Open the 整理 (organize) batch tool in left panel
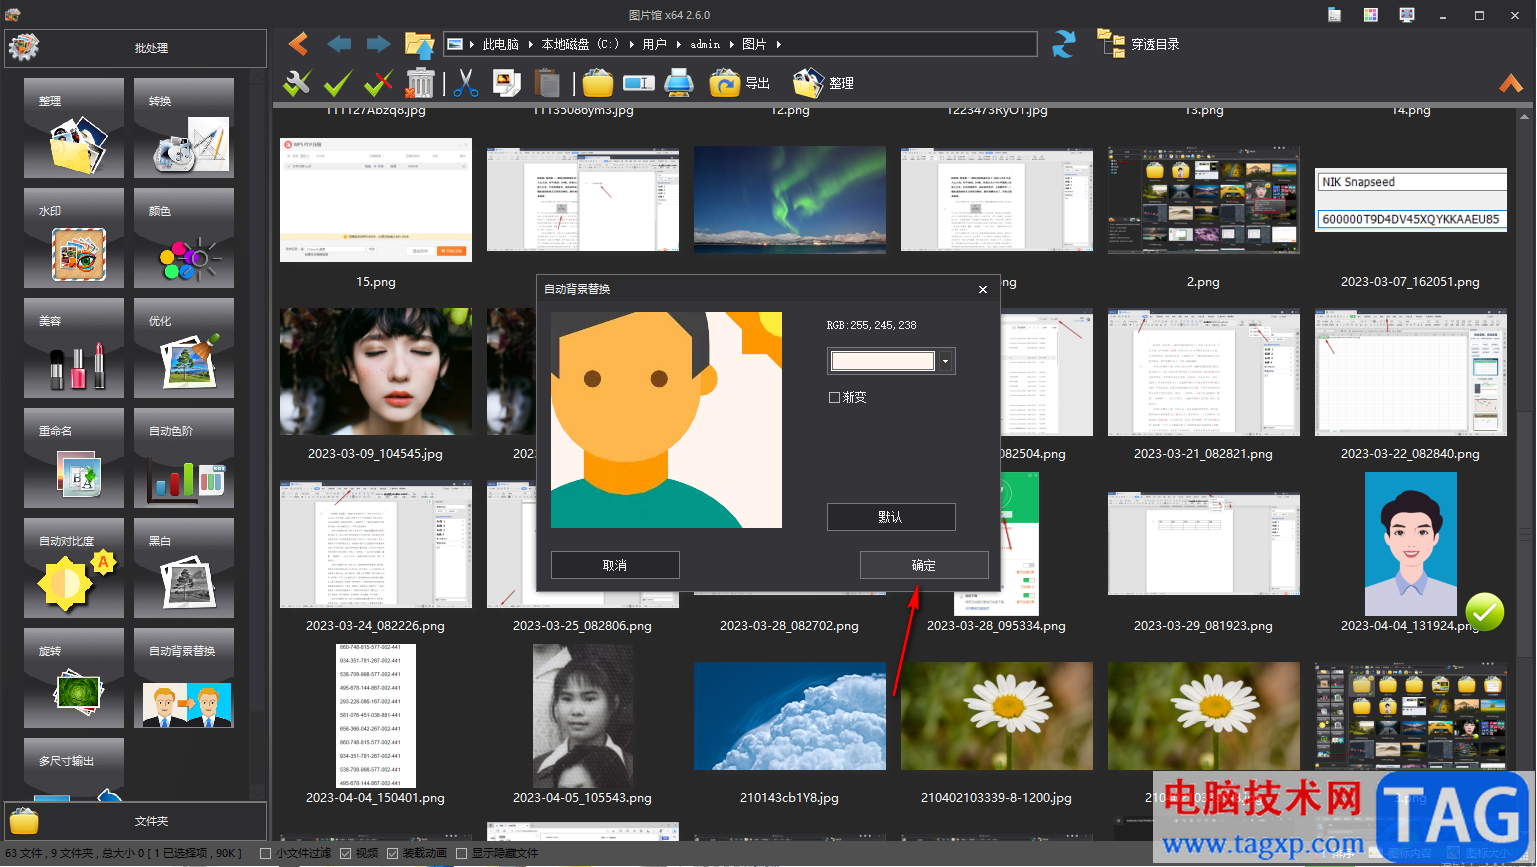 coord(74,128)
